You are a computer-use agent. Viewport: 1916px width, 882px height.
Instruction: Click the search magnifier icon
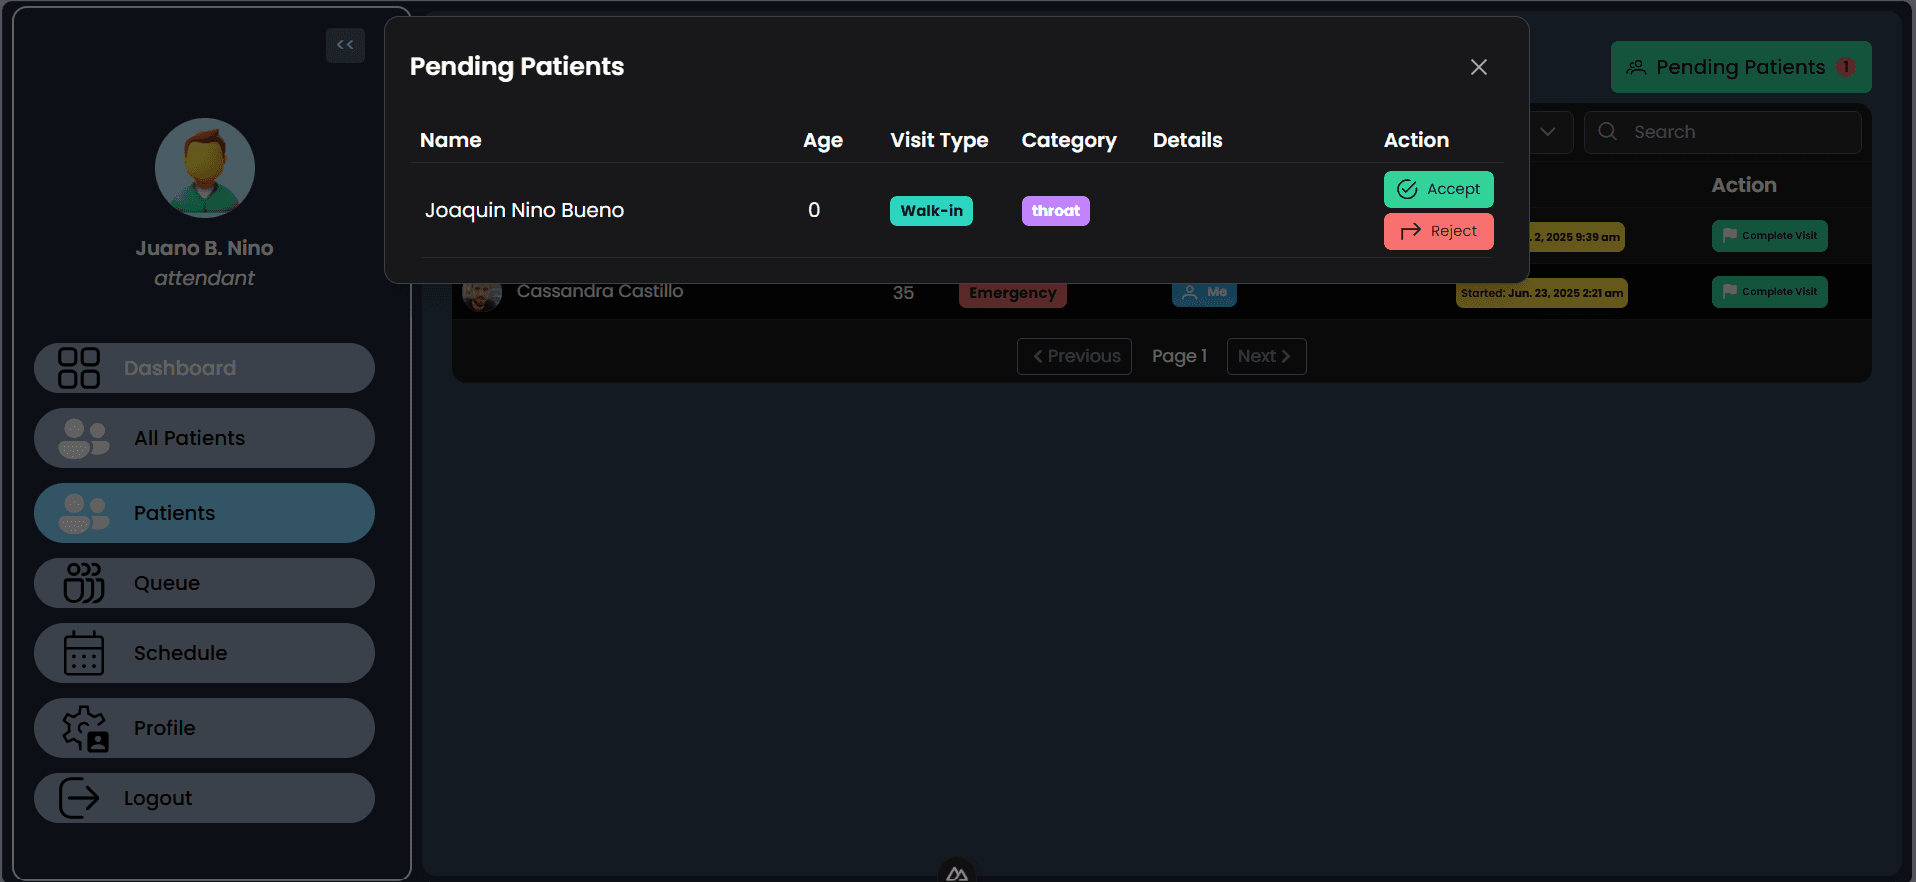coord(1607,131)
